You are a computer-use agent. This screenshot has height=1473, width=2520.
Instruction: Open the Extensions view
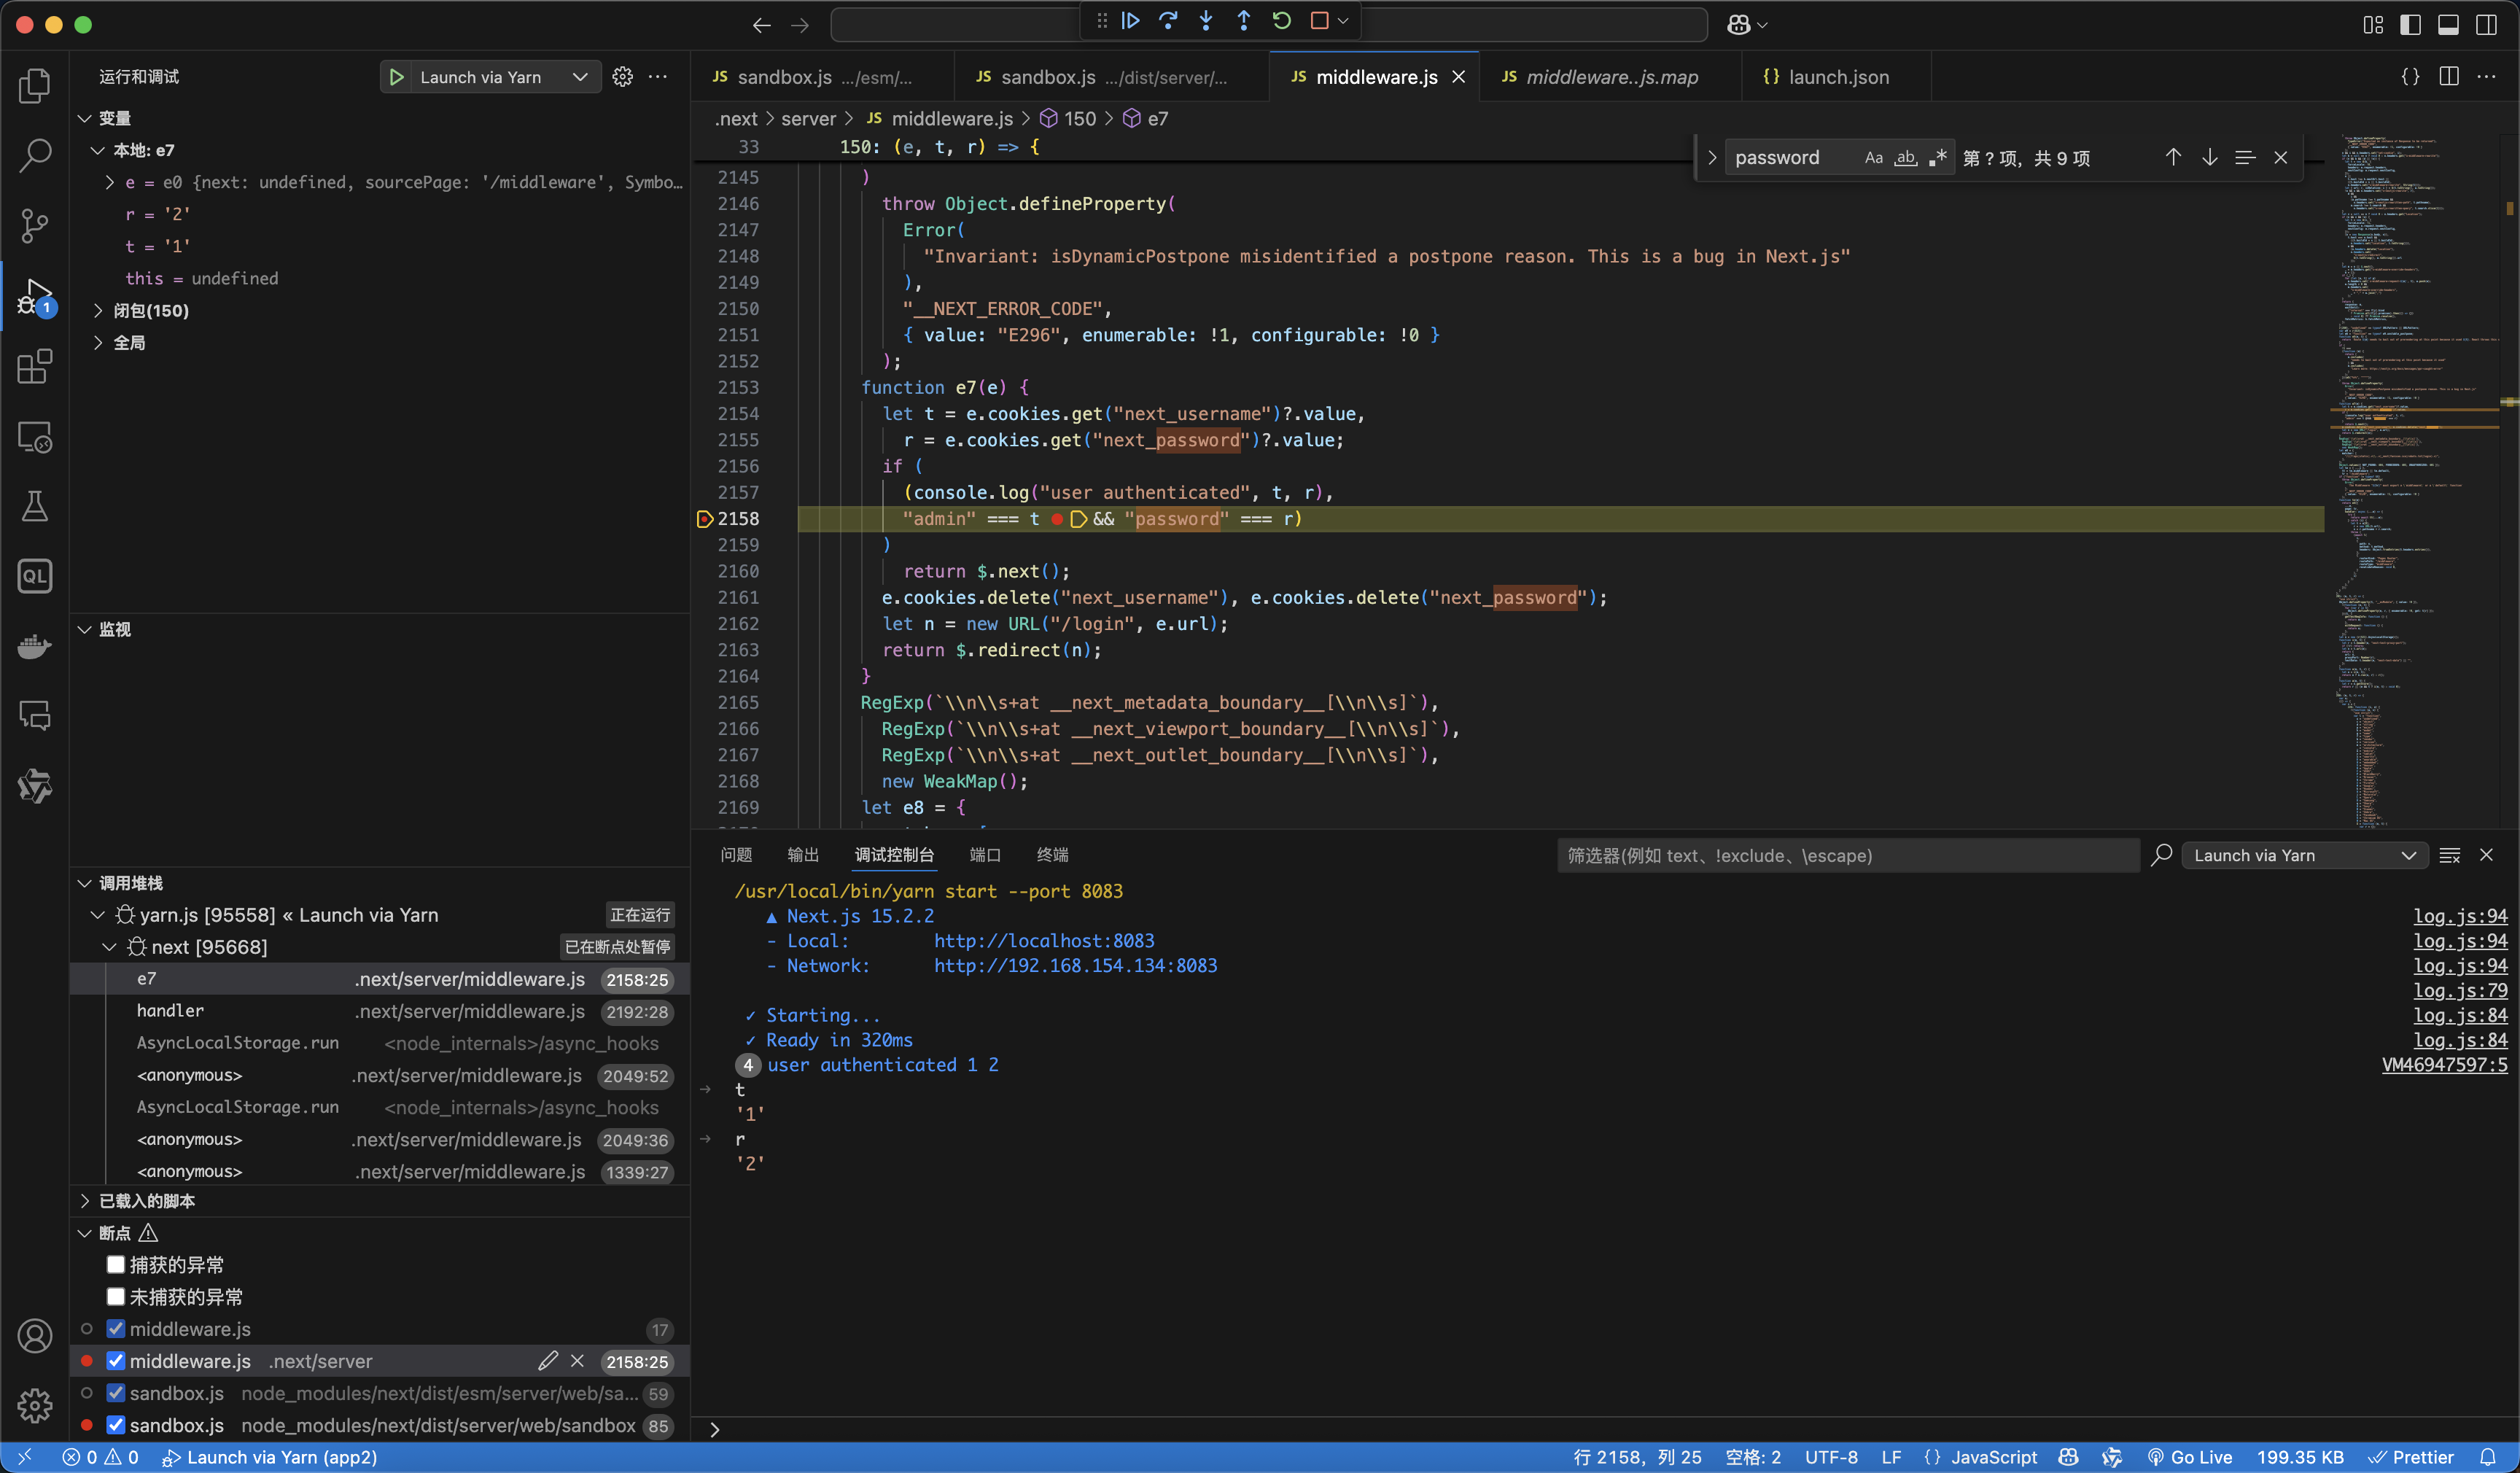point(34,366)
